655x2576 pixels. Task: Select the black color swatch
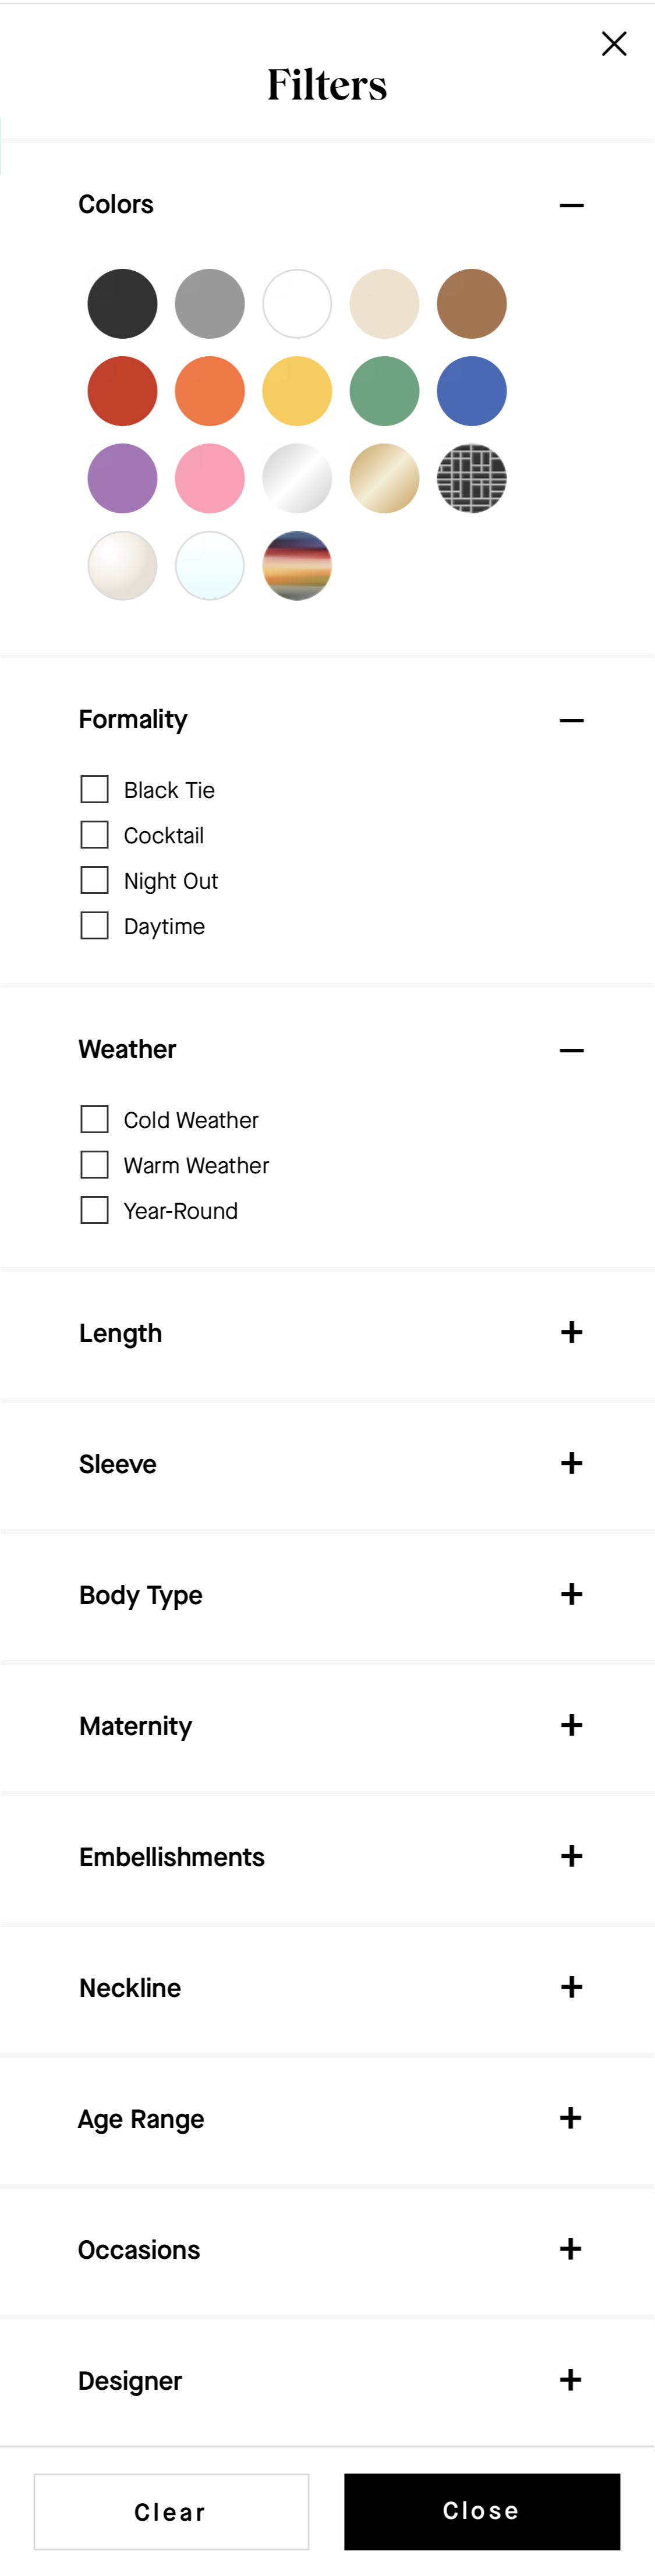tap(122, 303)
